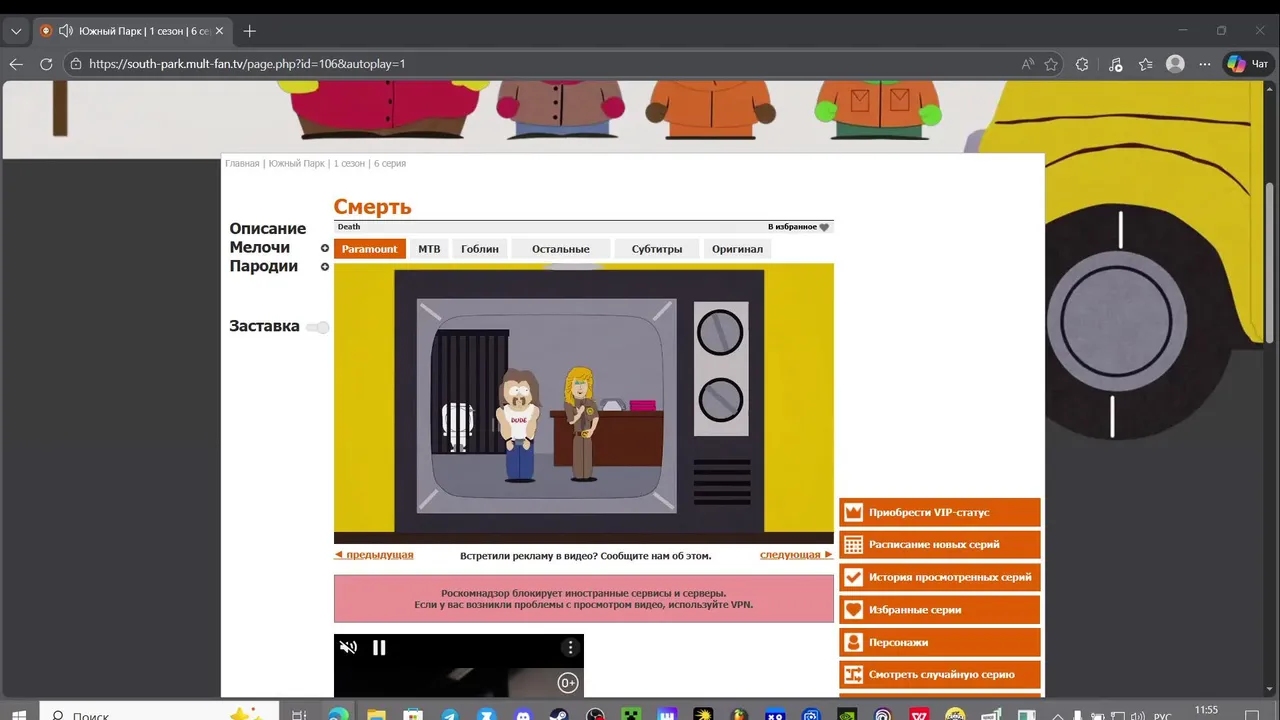Expand the Пародии section plus icon
This screenshot has height=720, width=1280.
(325, 267)
